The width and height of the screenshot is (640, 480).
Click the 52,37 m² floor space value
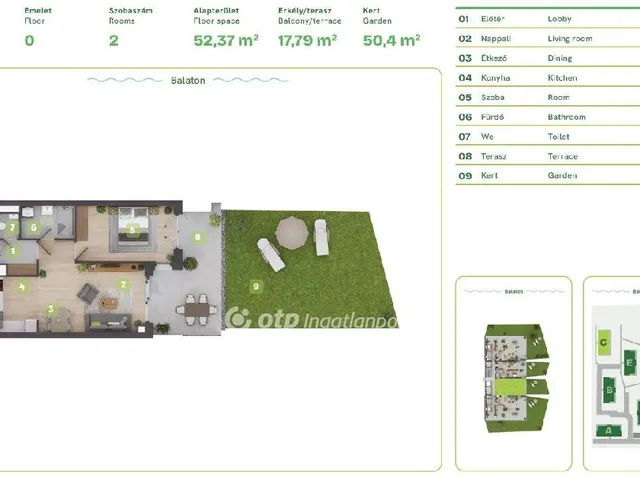(x=226, y=41)
